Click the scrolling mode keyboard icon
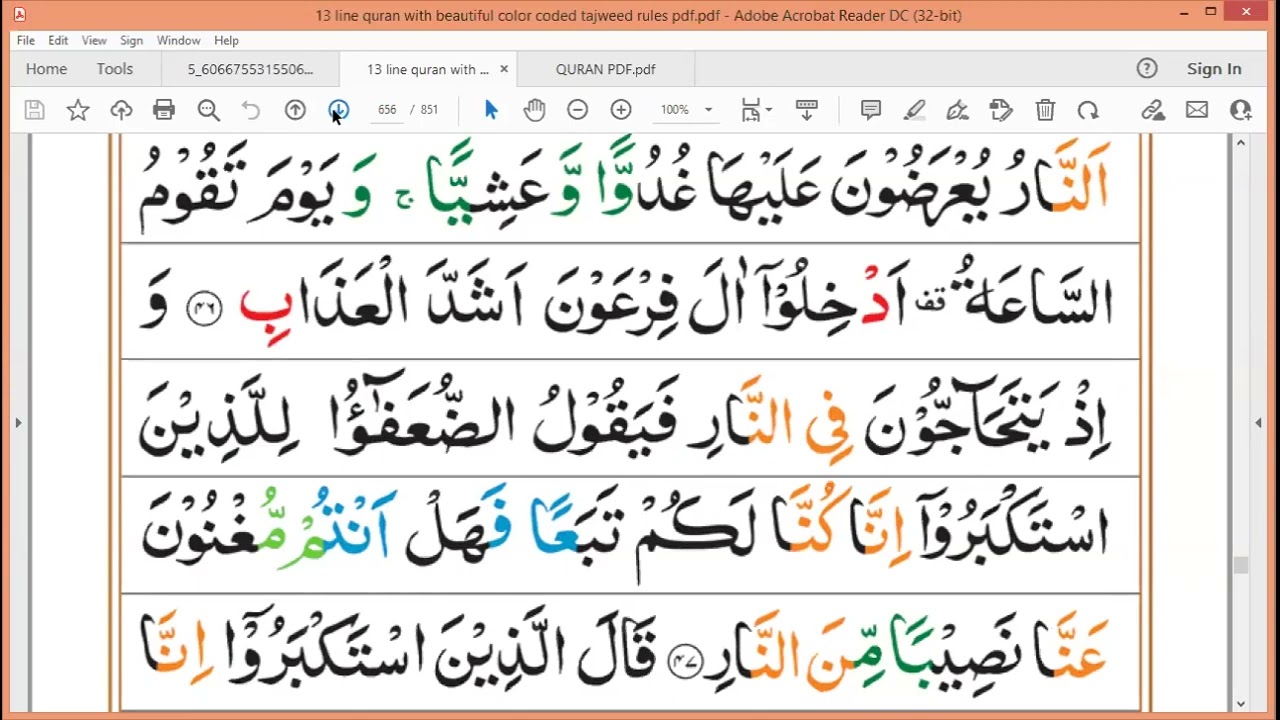 coord(806,110)
